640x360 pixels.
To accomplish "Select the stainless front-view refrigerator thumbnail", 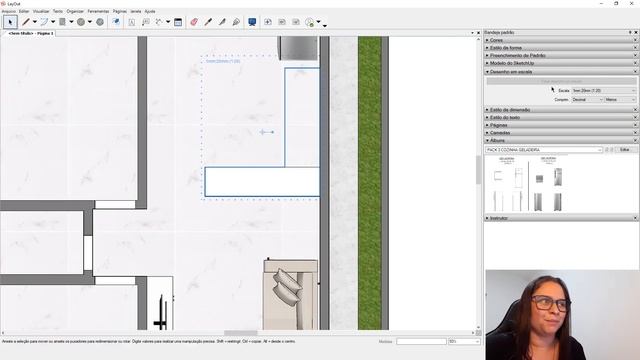I will [558, 177].
